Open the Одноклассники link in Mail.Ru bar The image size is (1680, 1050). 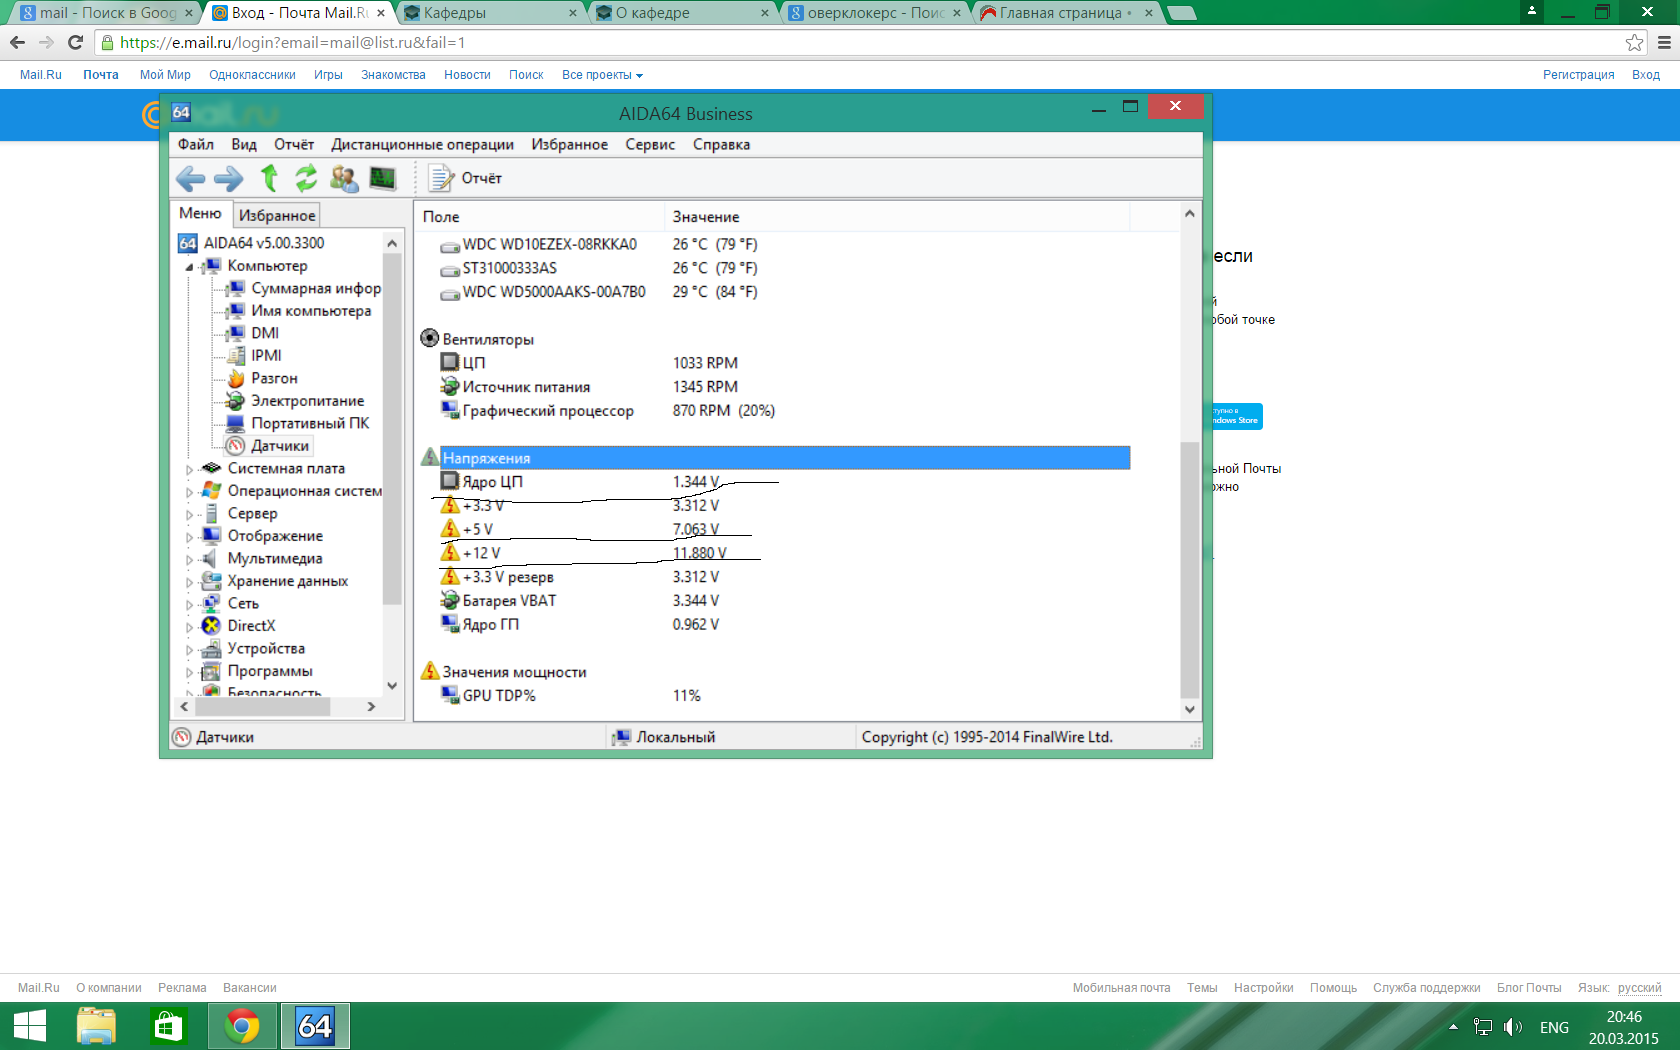(x=252, y=75)
